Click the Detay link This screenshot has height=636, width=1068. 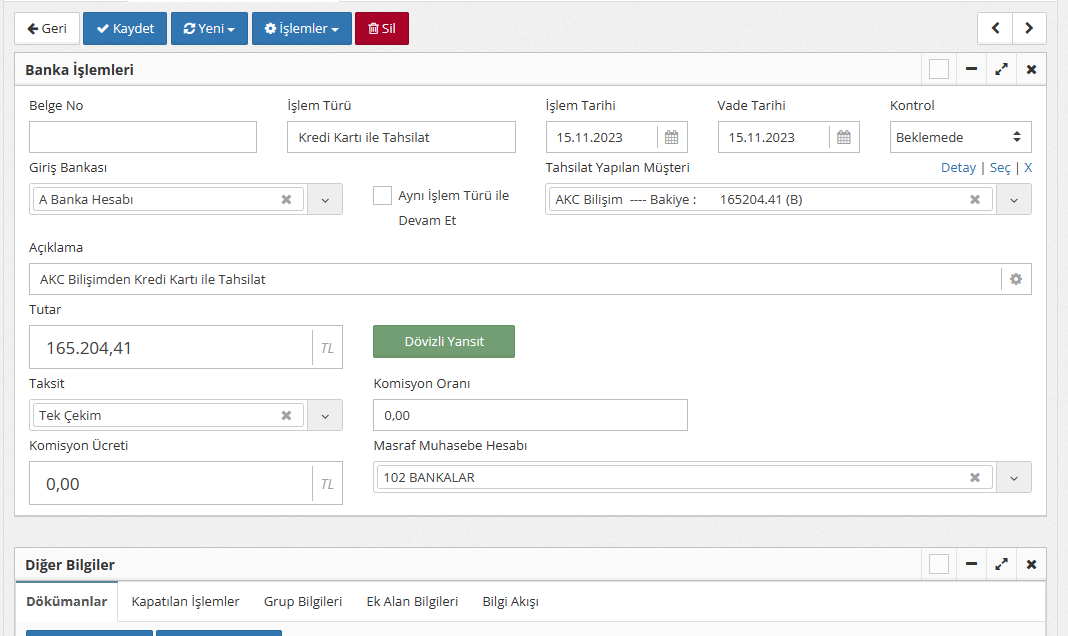958,168
